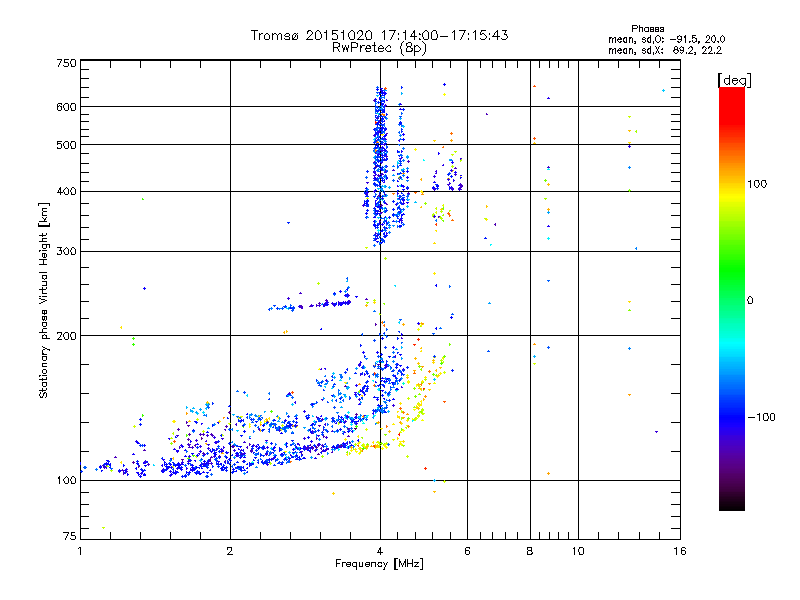Click the x-axis tick label '8'
800x600 pixels.
click(530, 551)
